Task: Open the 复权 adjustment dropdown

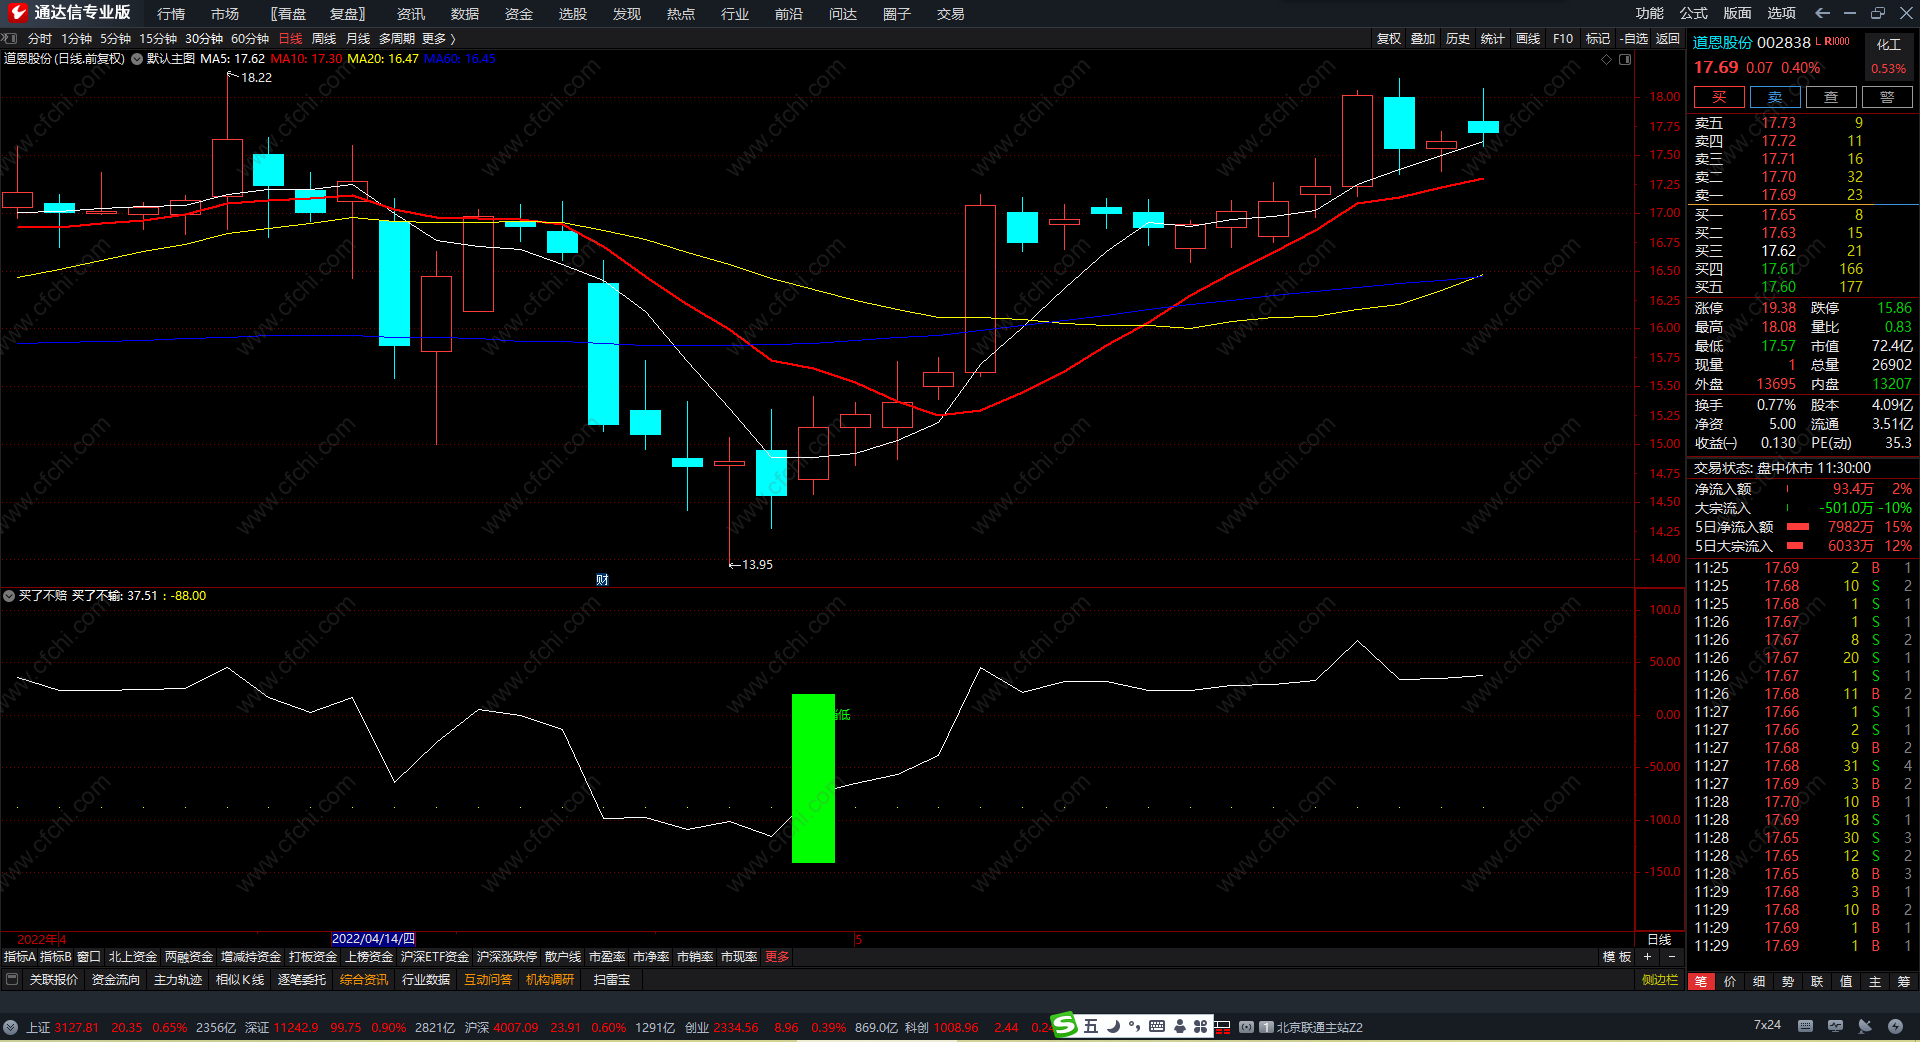Action: click(x=1389, y=39)
